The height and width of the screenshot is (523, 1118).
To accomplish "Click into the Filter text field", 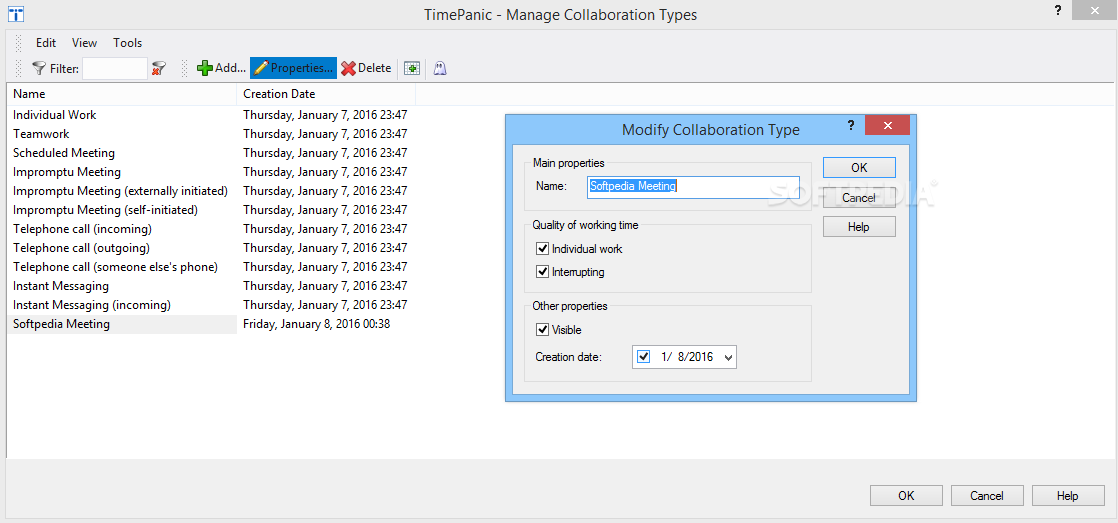I will click(x=115, y=68).
